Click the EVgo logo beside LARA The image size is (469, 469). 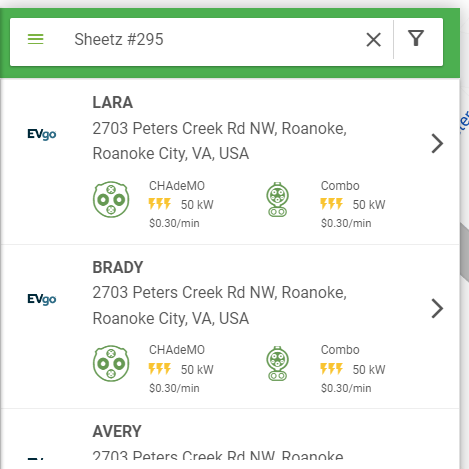42,134
